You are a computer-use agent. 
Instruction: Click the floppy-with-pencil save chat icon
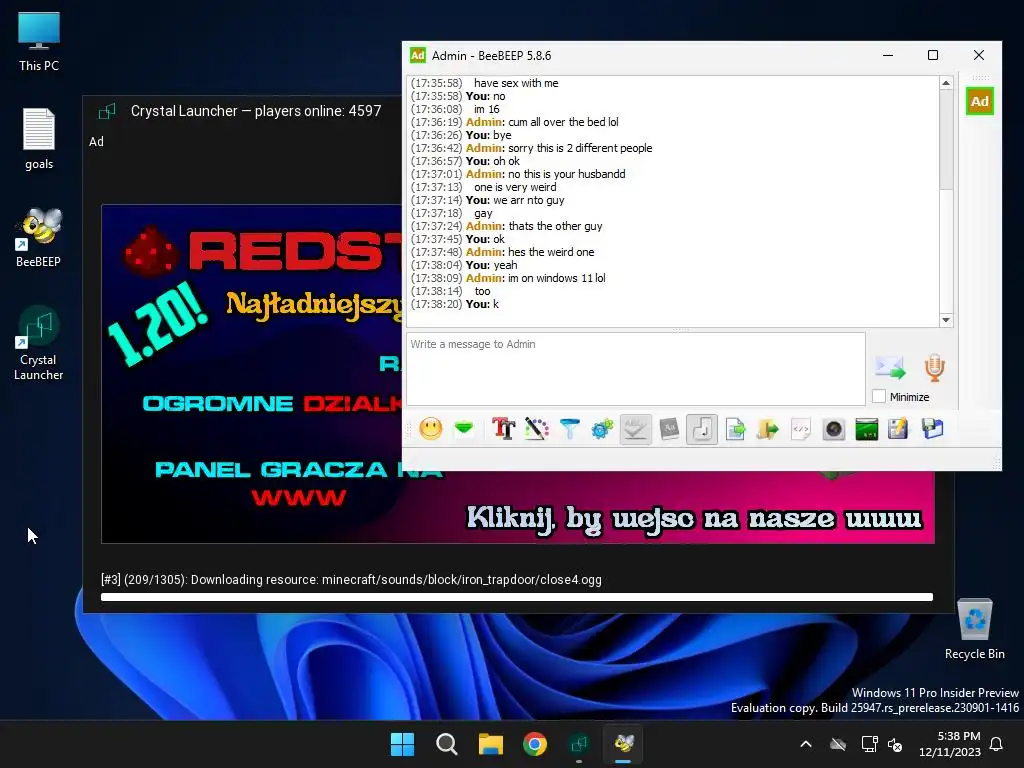coord(899,429)
